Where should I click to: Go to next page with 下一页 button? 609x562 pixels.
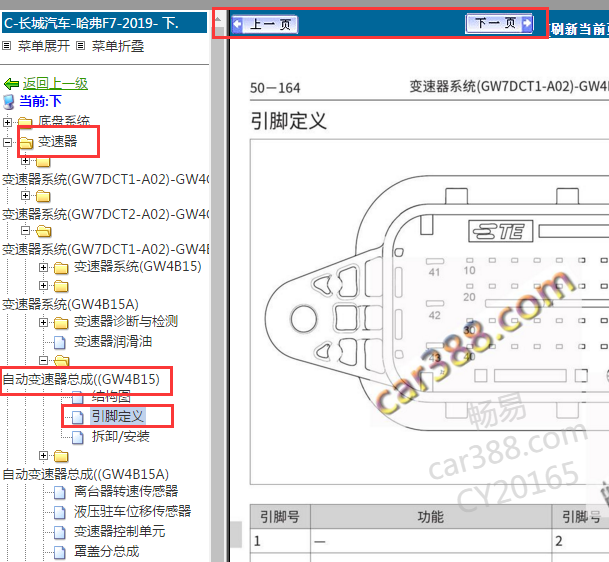click(499, 23)
